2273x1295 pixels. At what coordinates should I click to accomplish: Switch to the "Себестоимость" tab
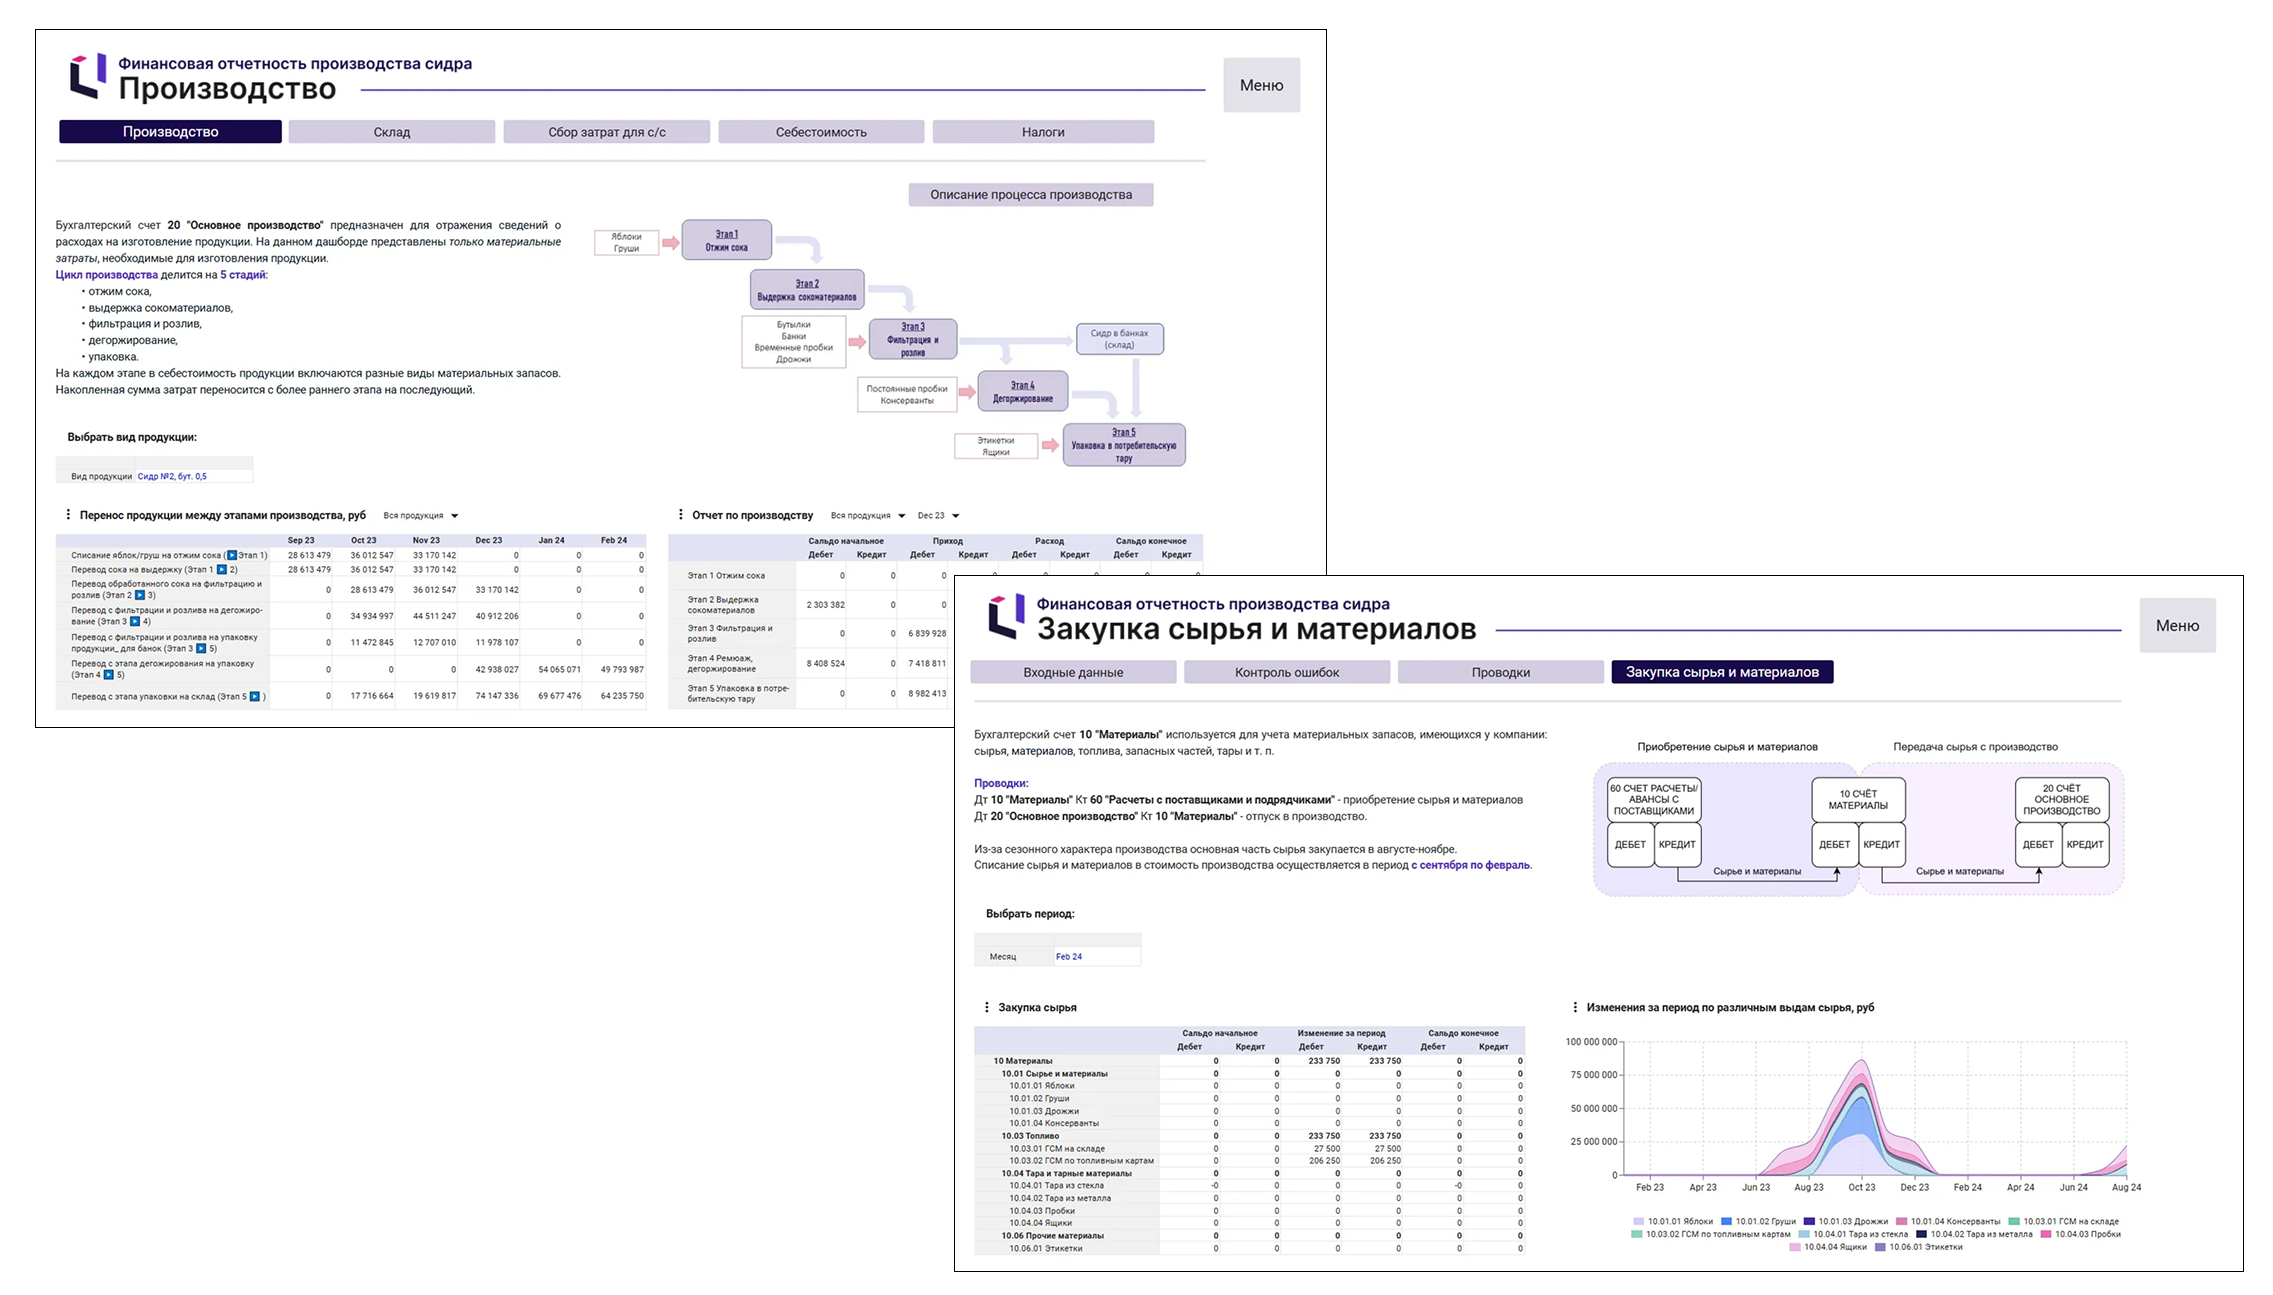821,131
